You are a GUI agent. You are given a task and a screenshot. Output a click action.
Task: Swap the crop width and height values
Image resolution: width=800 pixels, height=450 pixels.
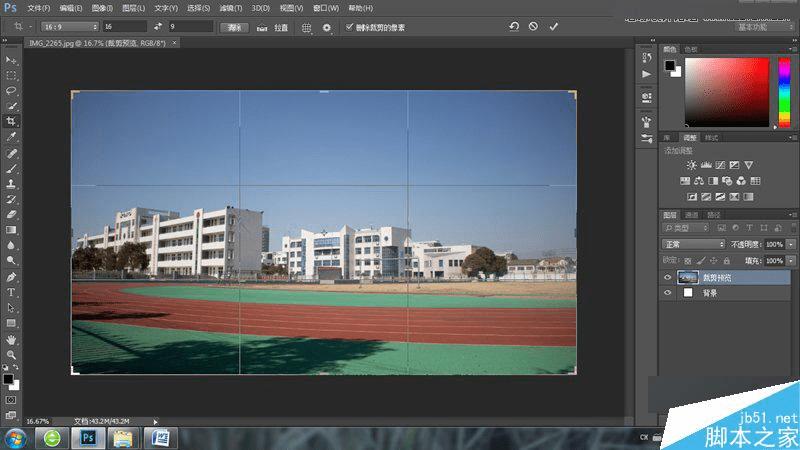point(158,27)
